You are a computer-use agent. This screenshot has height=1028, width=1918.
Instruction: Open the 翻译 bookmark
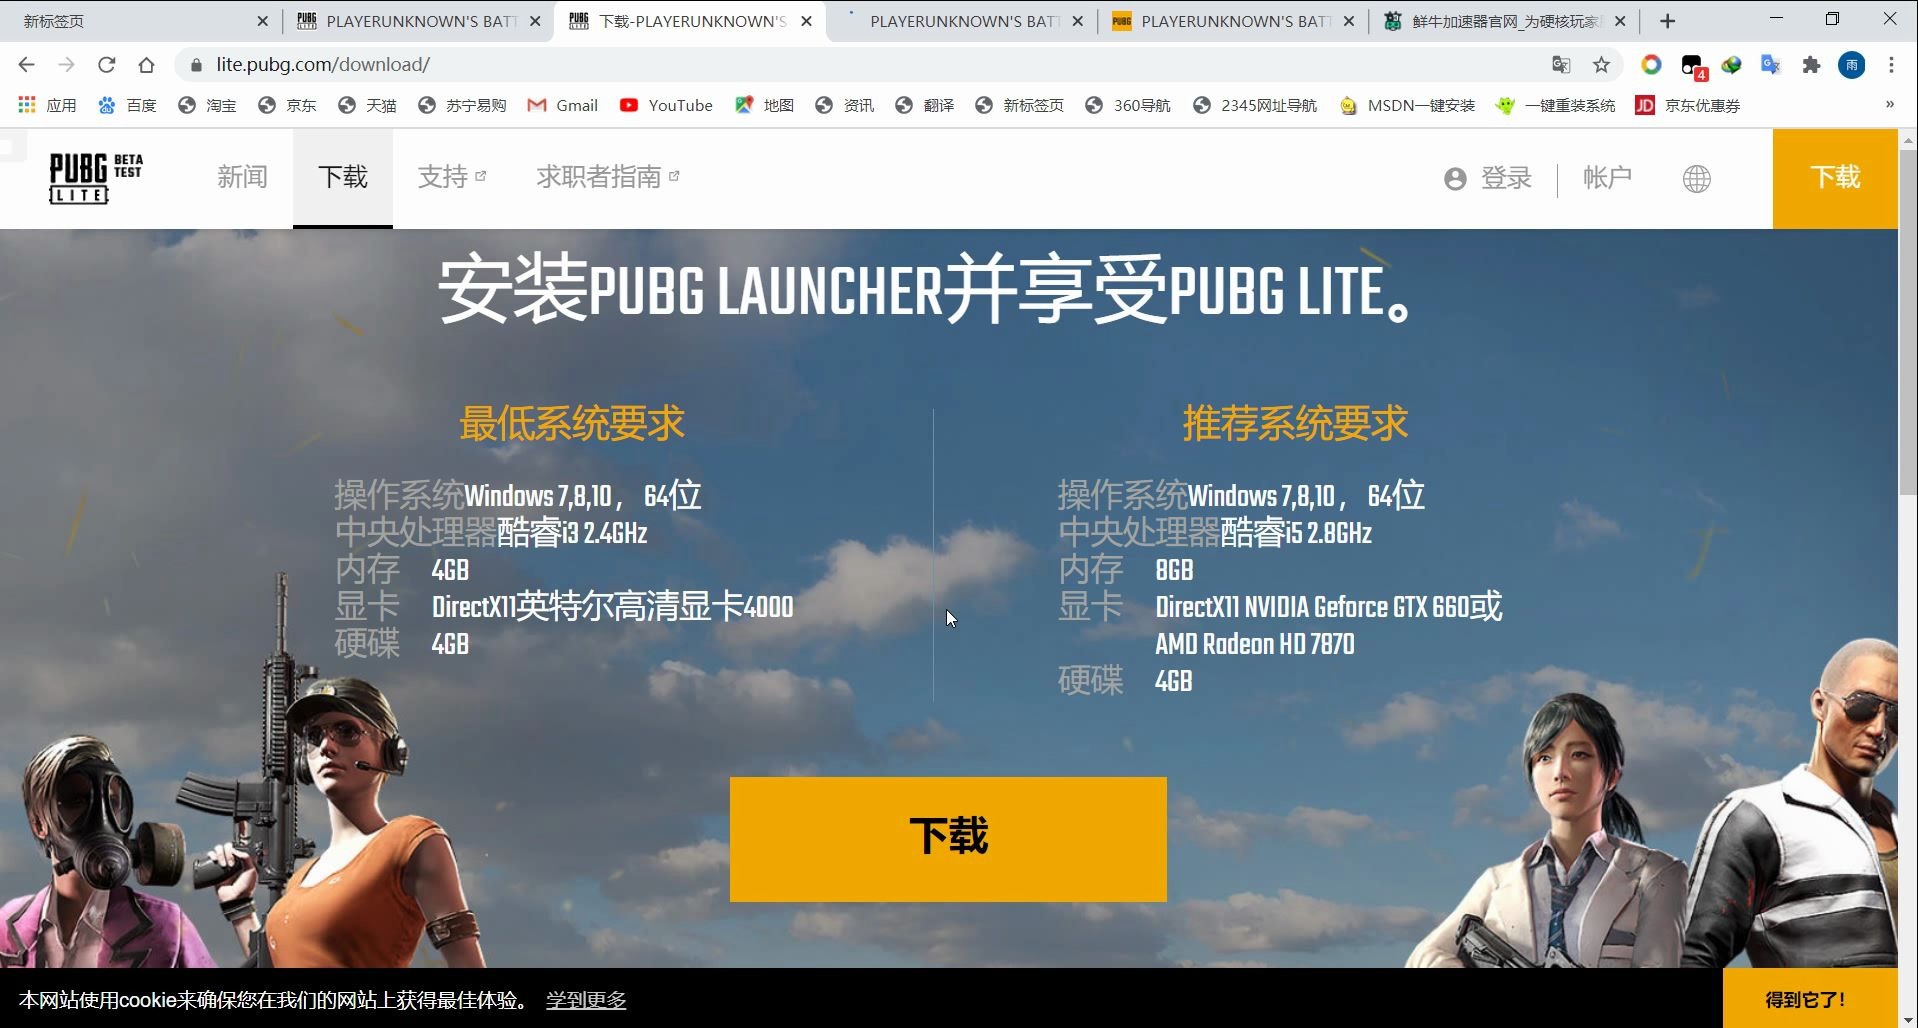pos(924,105)
